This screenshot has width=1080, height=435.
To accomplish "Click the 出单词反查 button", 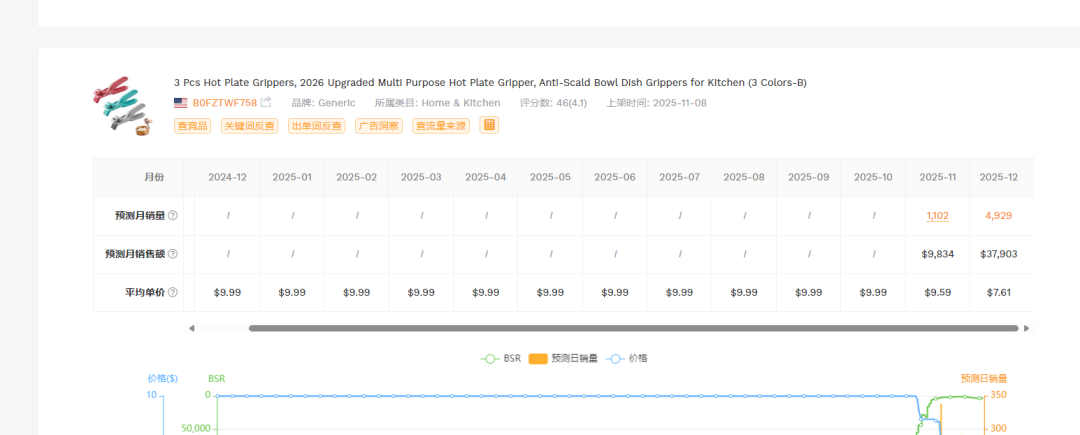I will point(316,126).
